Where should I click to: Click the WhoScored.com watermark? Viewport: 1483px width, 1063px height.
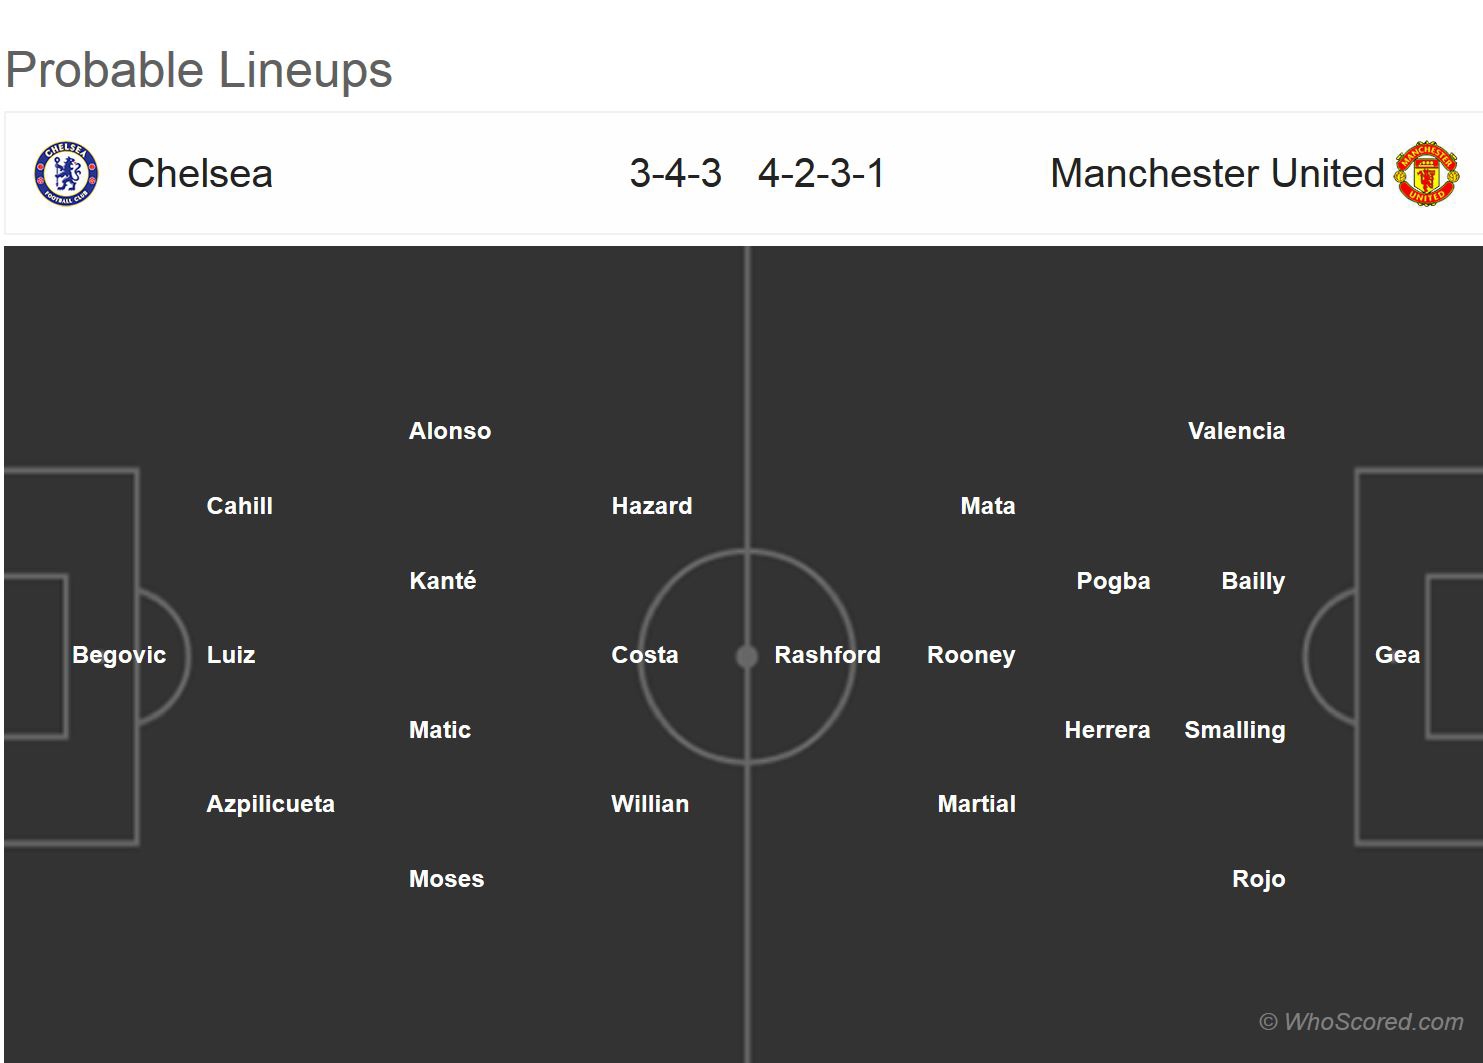1361,1022
